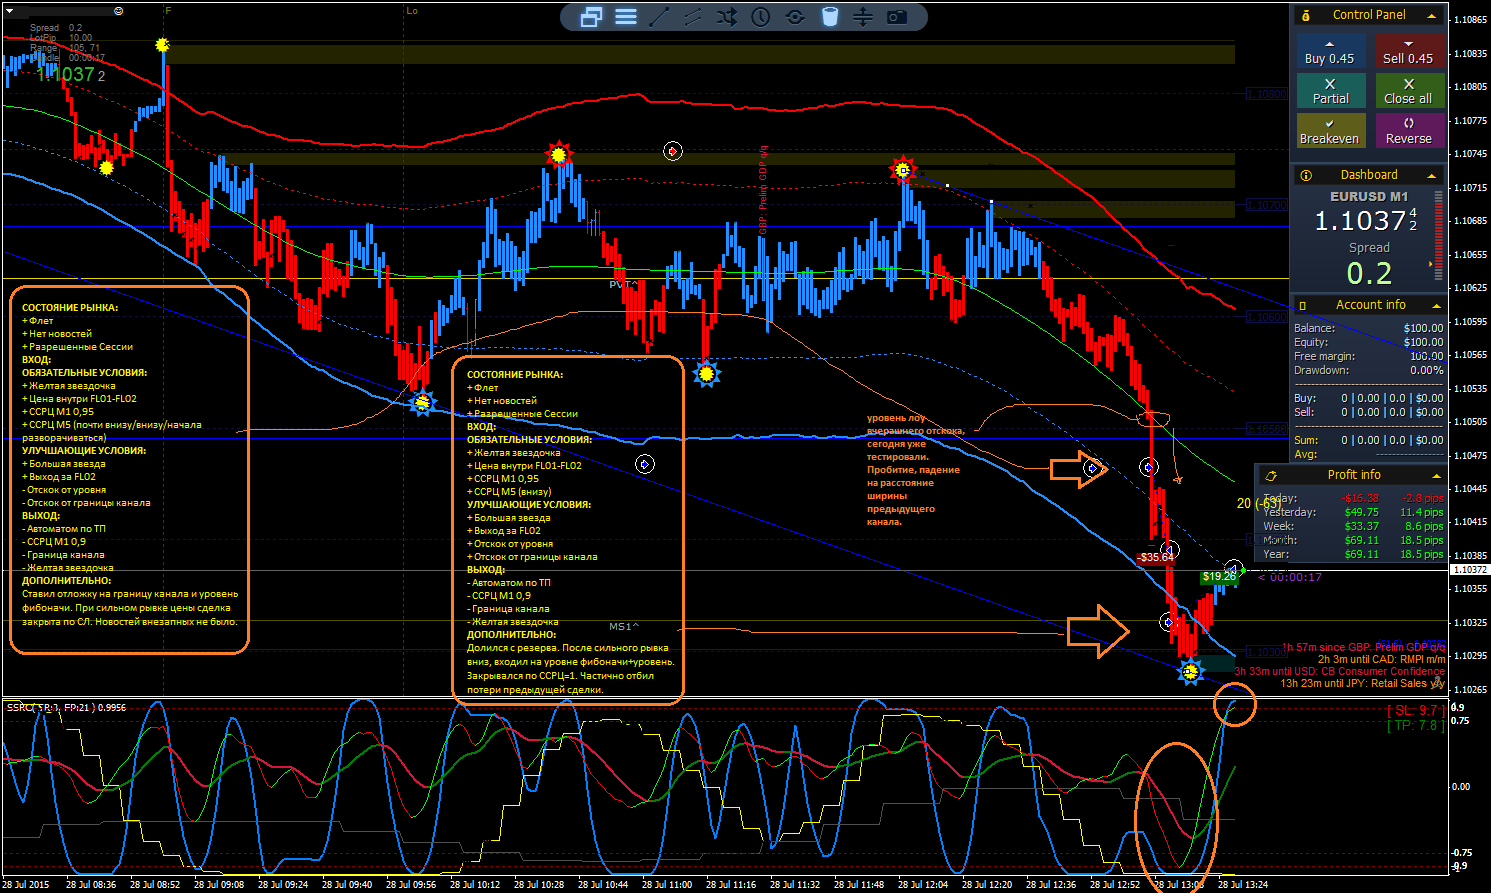The height and width of the screenshot is (893, 1491).
Task: Click the cascading windows icon in top toolbar
Action: (591, 17)
